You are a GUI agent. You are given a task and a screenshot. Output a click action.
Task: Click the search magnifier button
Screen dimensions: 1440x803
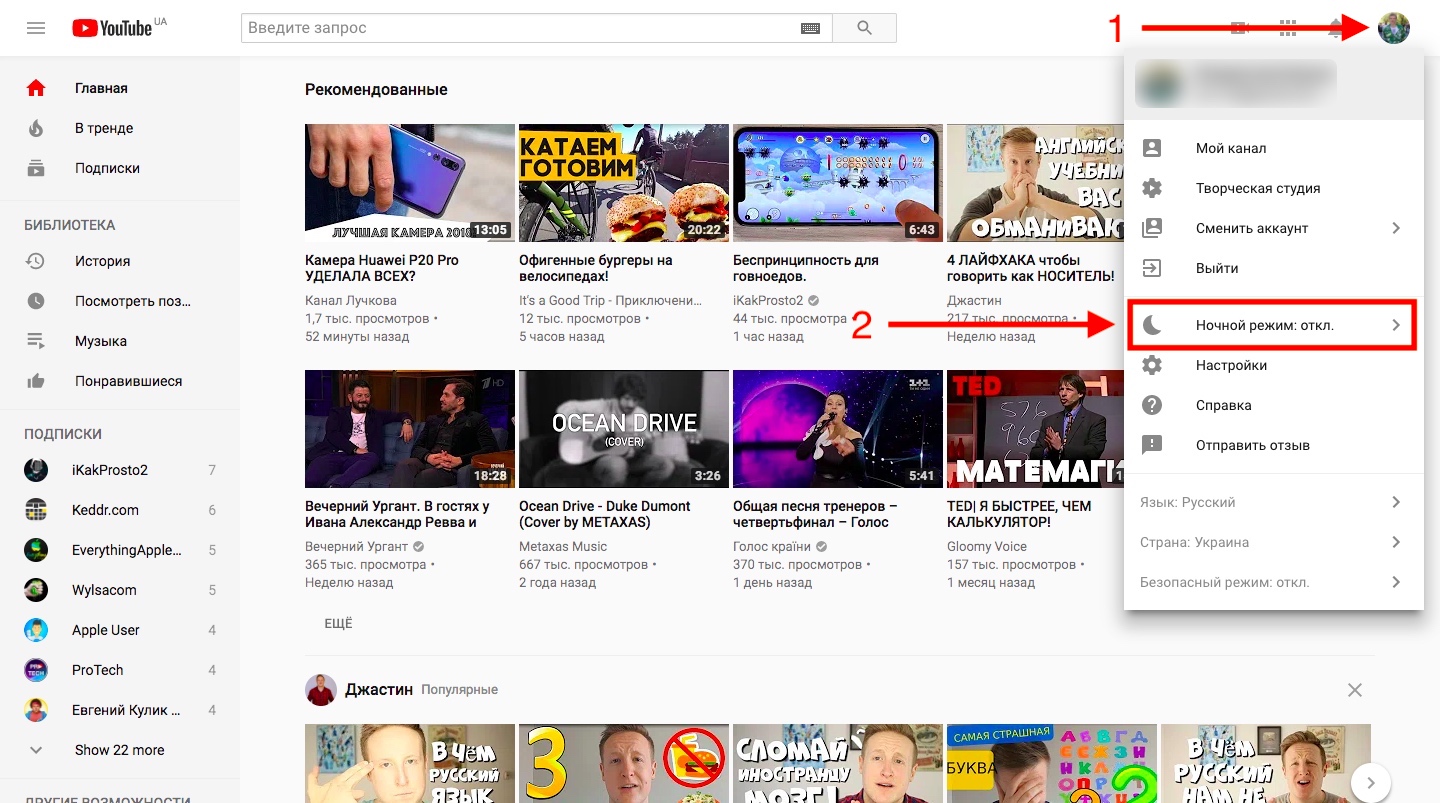[865, 28]
